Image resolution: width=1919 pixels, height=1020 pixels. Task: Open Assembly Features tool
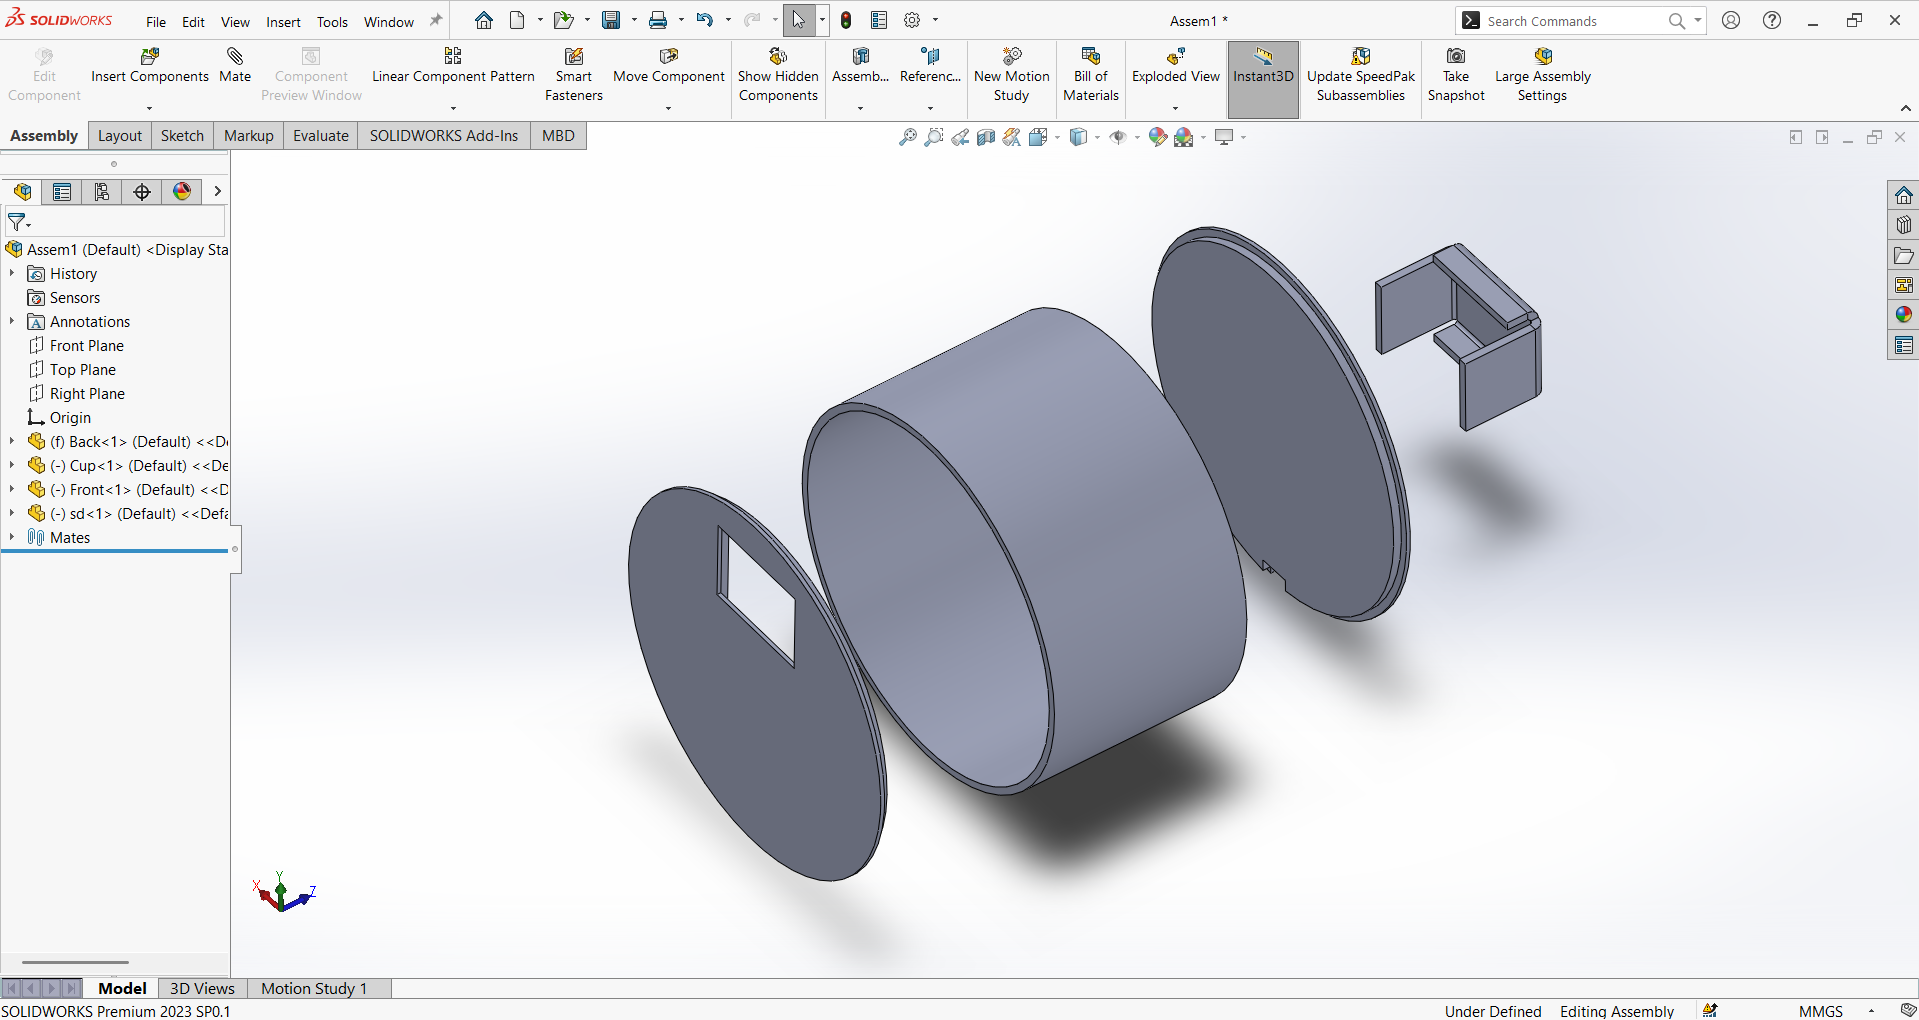(860, 66)
